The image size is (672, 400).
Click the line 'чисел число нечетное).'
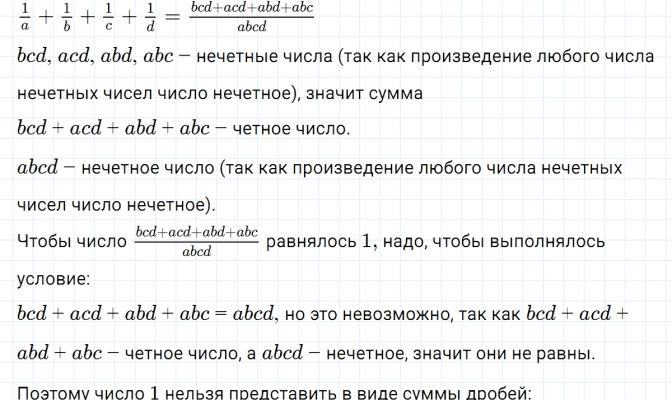pos(116,204)
